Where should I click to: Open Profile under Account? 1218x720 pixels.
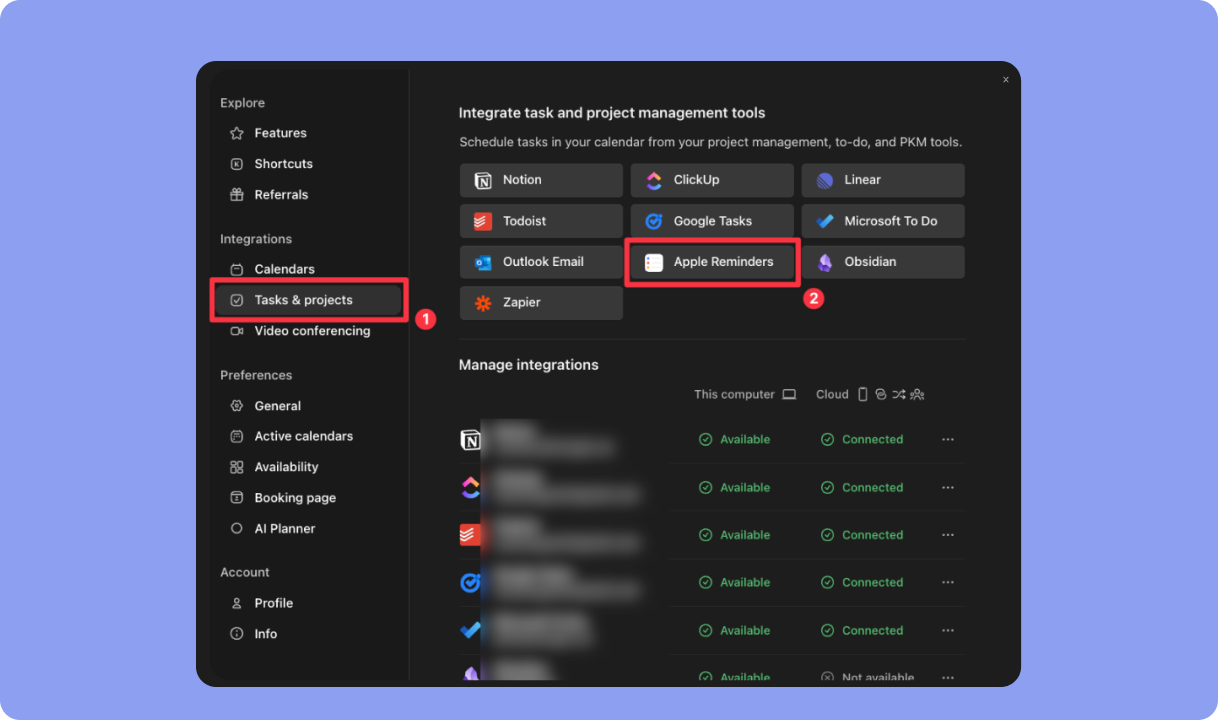(x=261, y=603)
